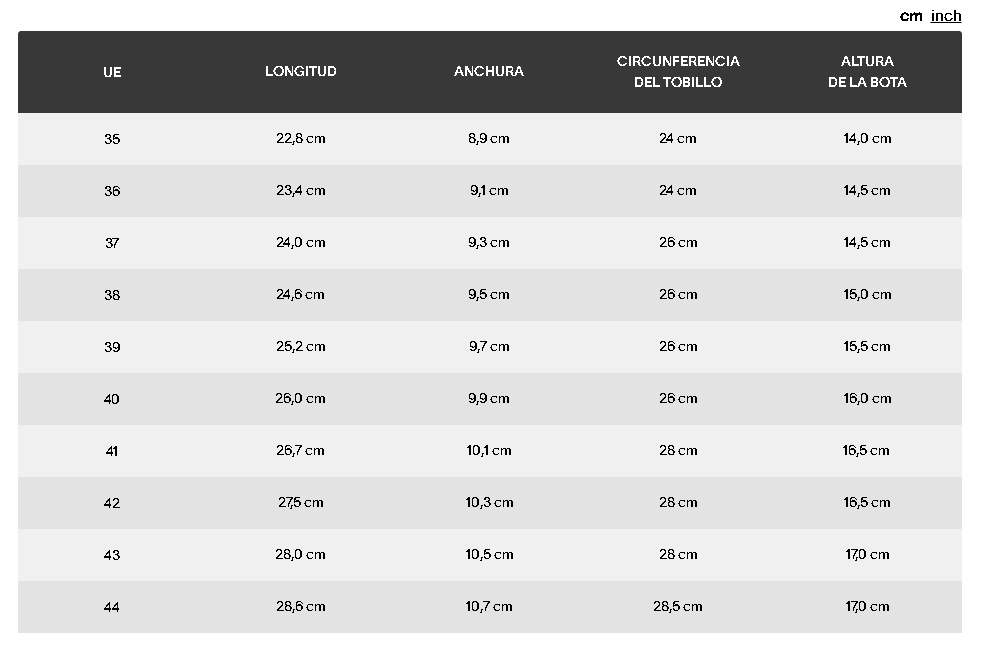
Task: Select size 44 in the UE column
Action: (112, 607)
